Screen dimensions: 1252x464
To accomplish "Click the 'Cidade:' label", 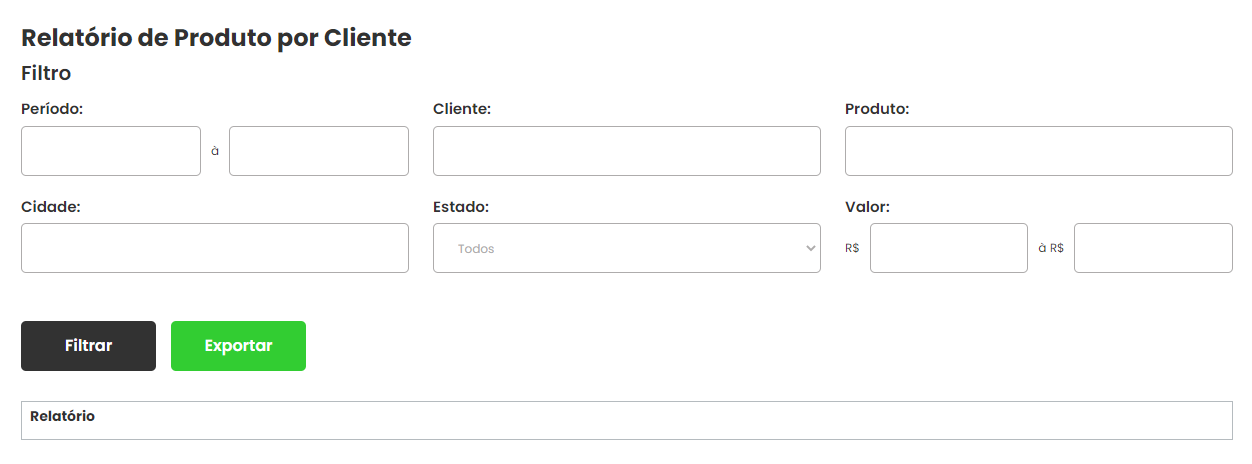I will (50, 206).
